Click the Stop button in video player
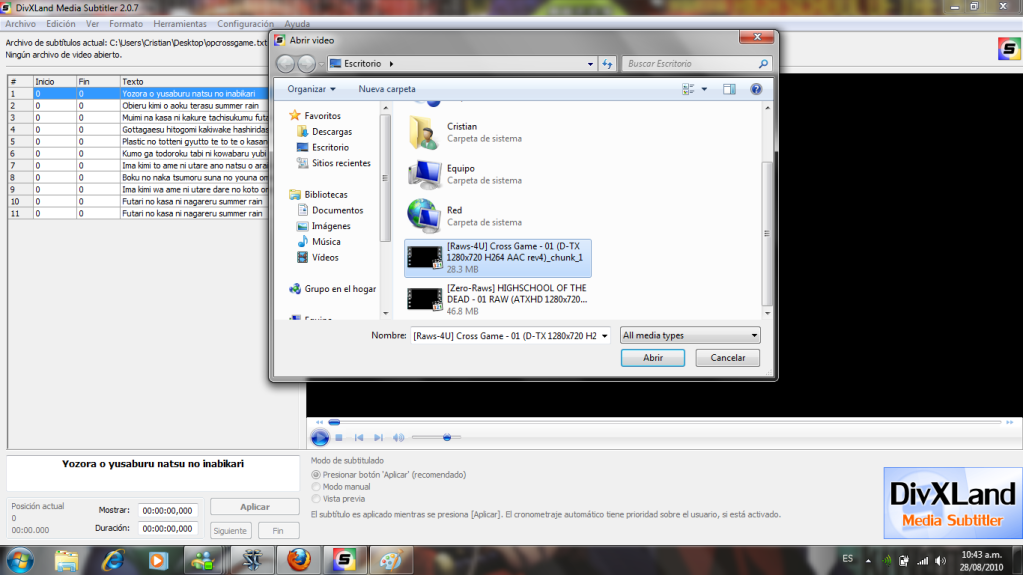1023x575 pixels. click(x=339, y=437)
